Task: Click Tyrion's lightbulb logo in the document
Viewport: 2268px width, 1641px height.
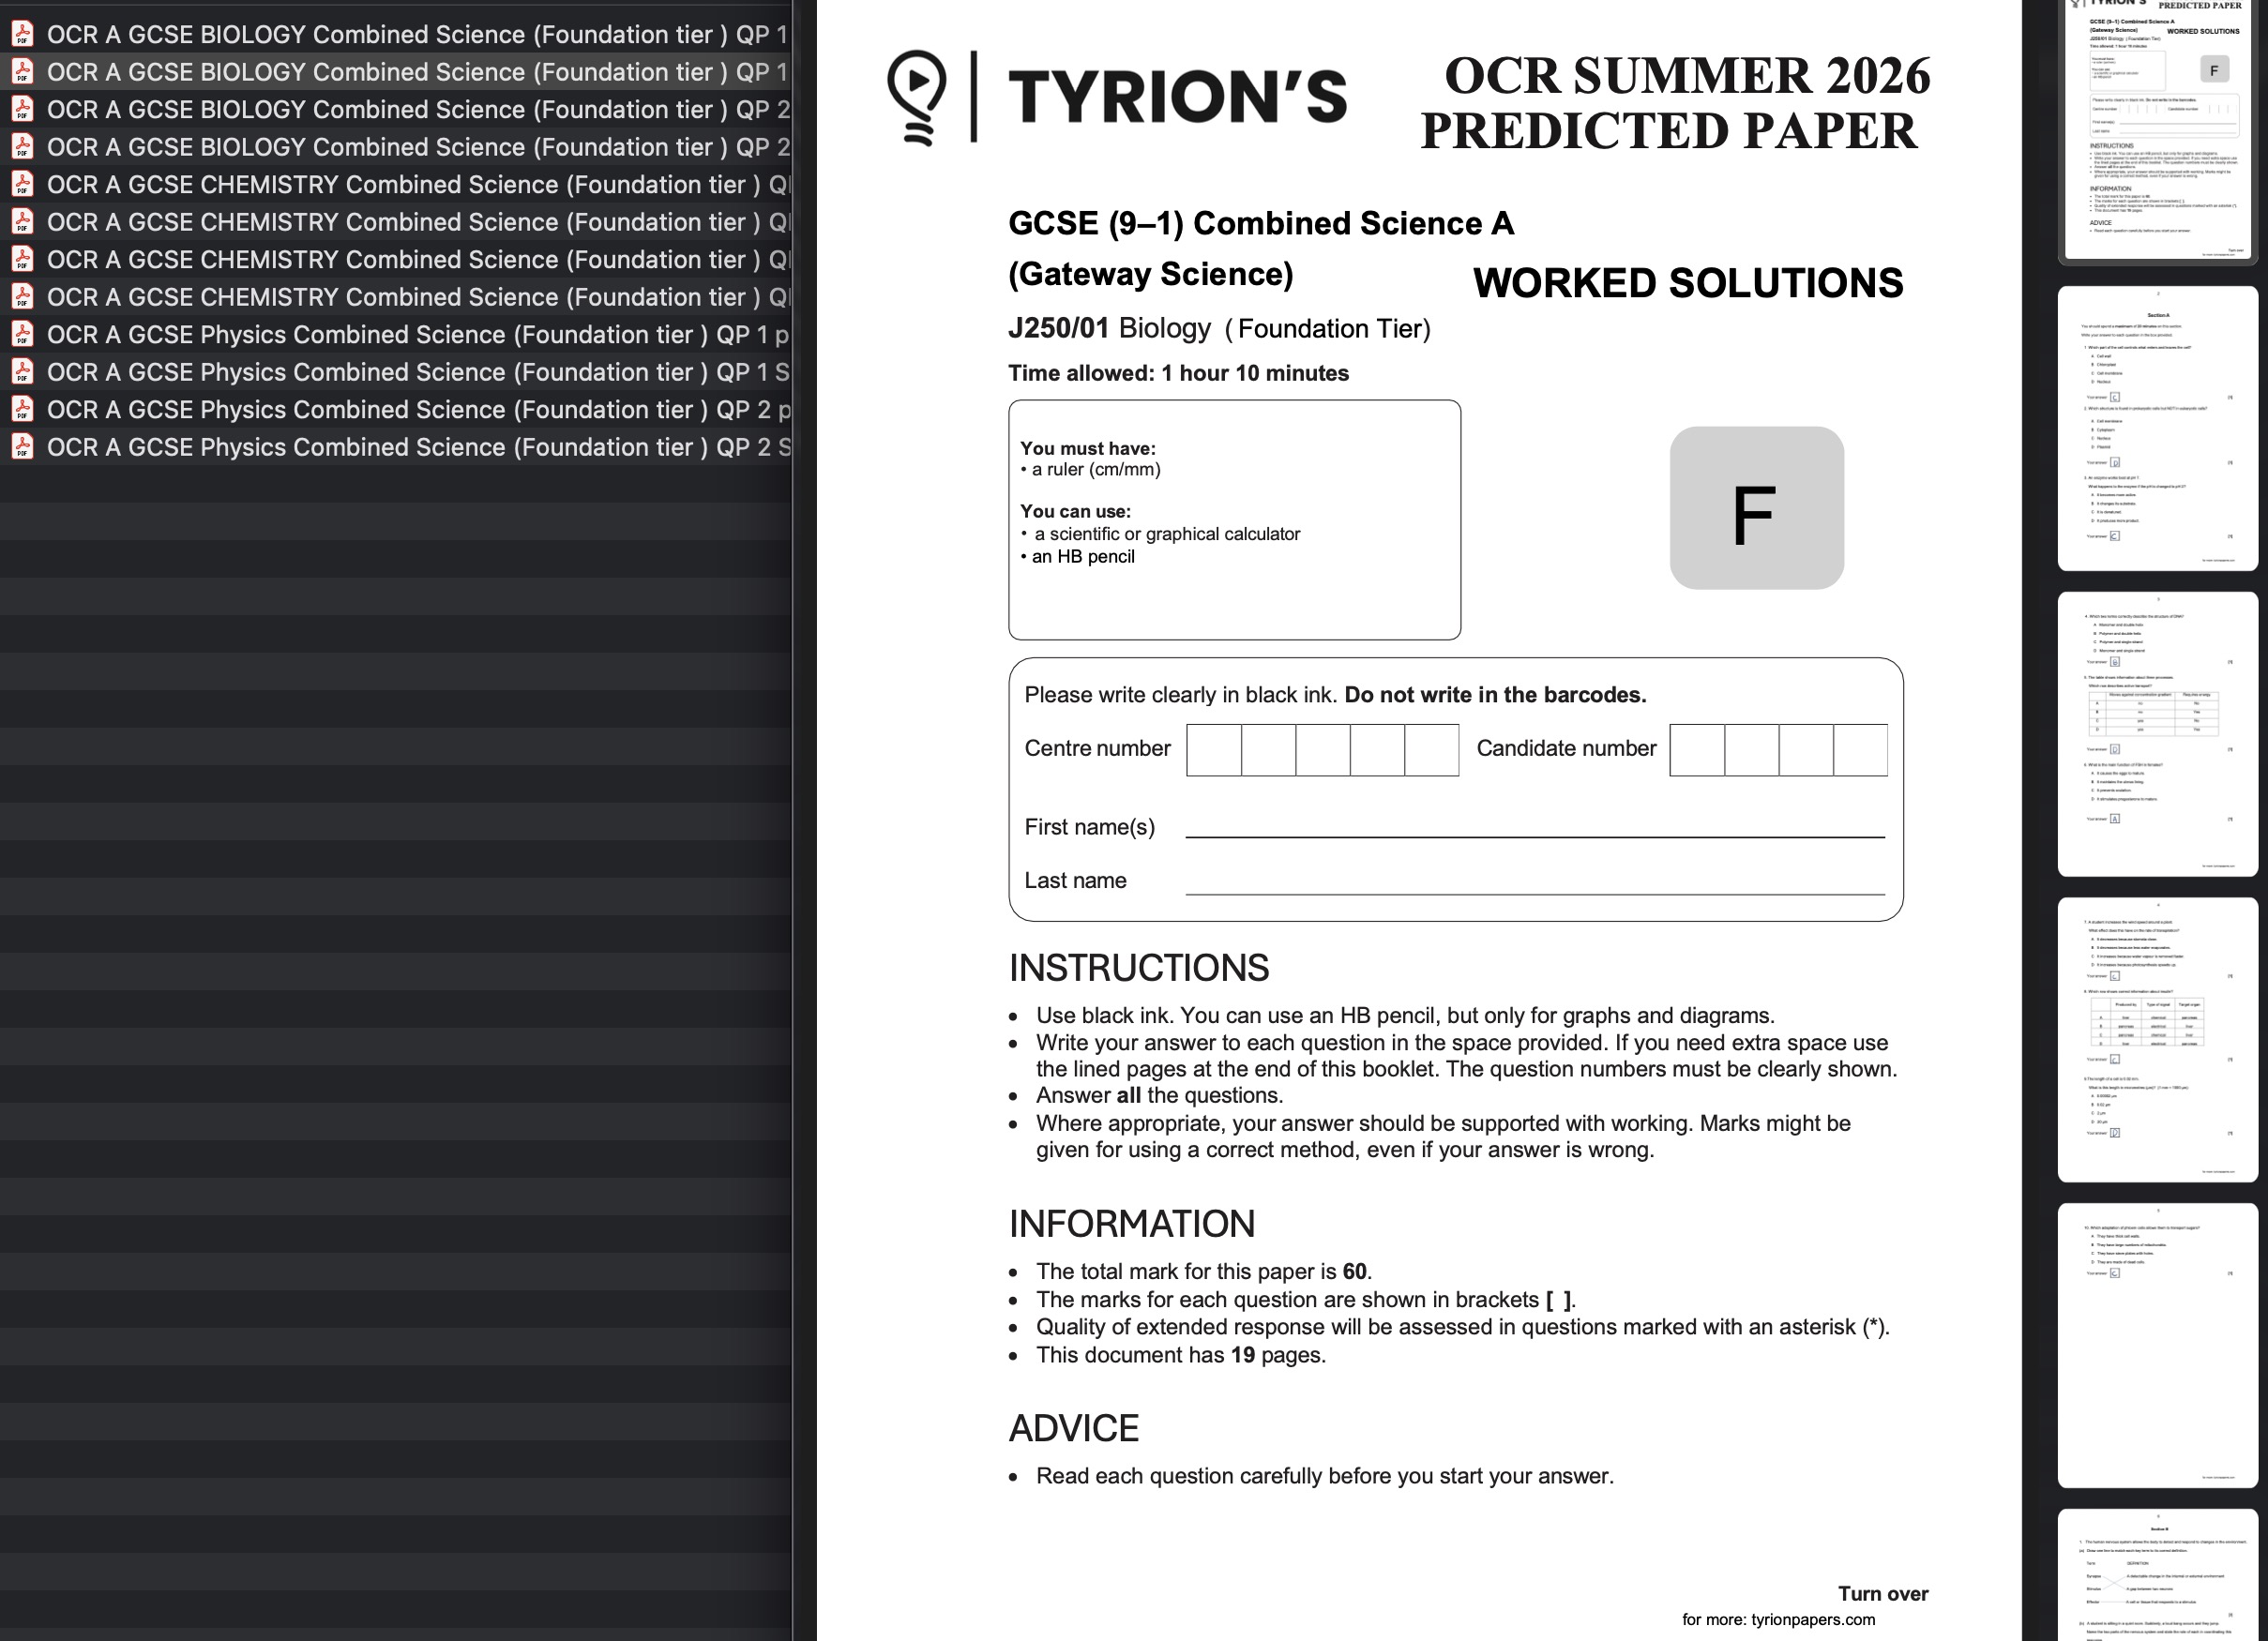Action: pos(916,97)
